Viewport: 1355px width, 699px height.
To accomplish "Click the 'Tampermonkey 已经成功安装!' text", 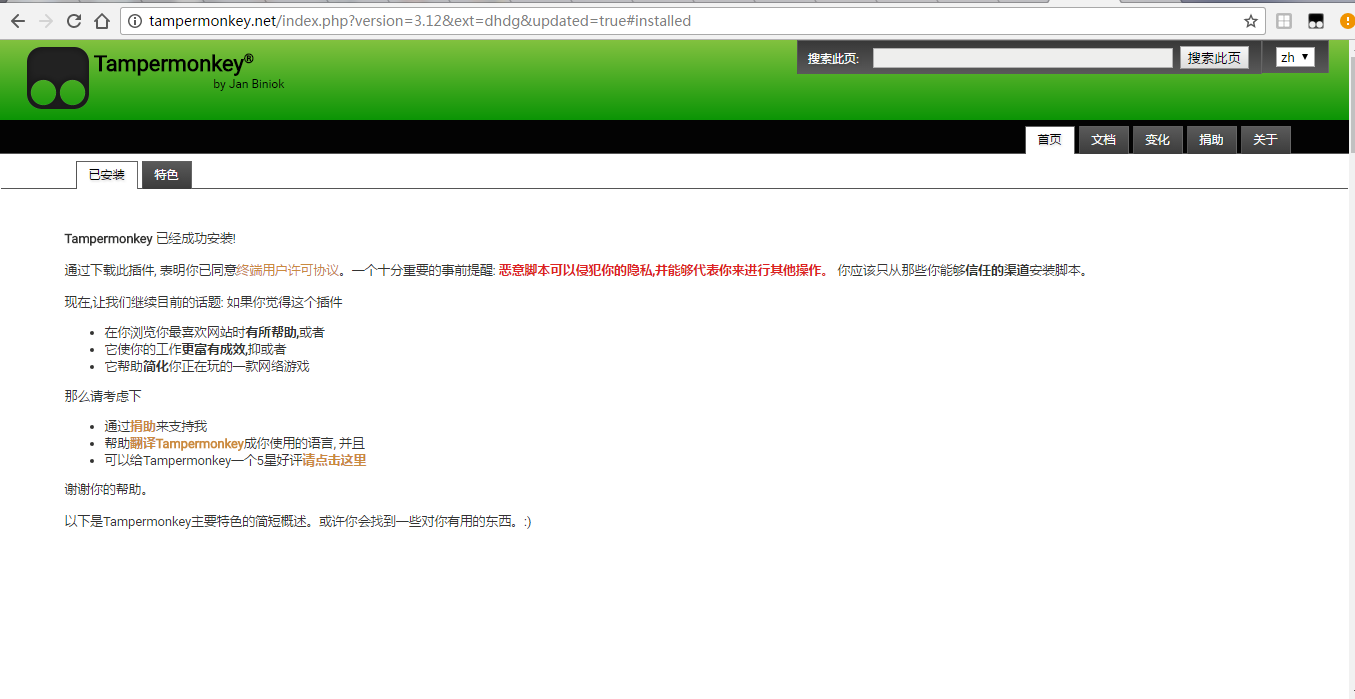I will [150, 239].
